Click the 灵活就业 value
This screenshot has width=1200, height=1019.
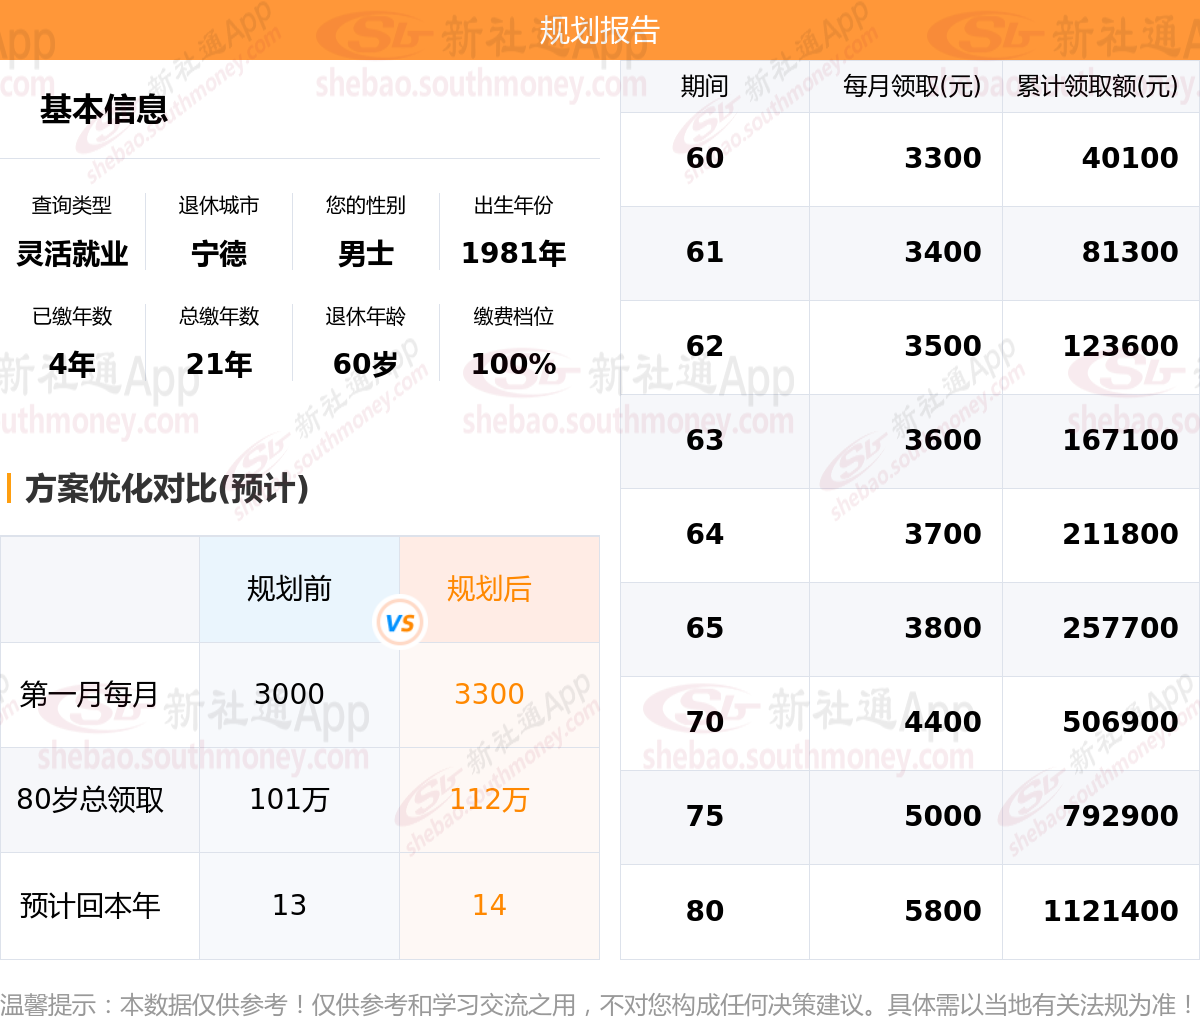72,254
